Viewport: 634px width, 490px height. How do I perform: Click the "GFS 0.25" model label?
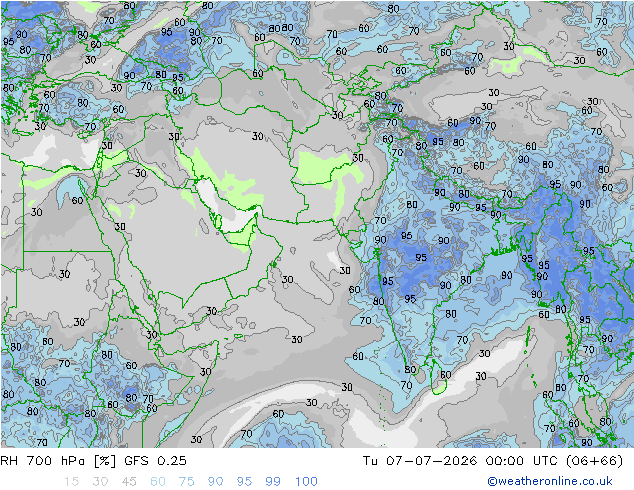click(x=155, y=461)
